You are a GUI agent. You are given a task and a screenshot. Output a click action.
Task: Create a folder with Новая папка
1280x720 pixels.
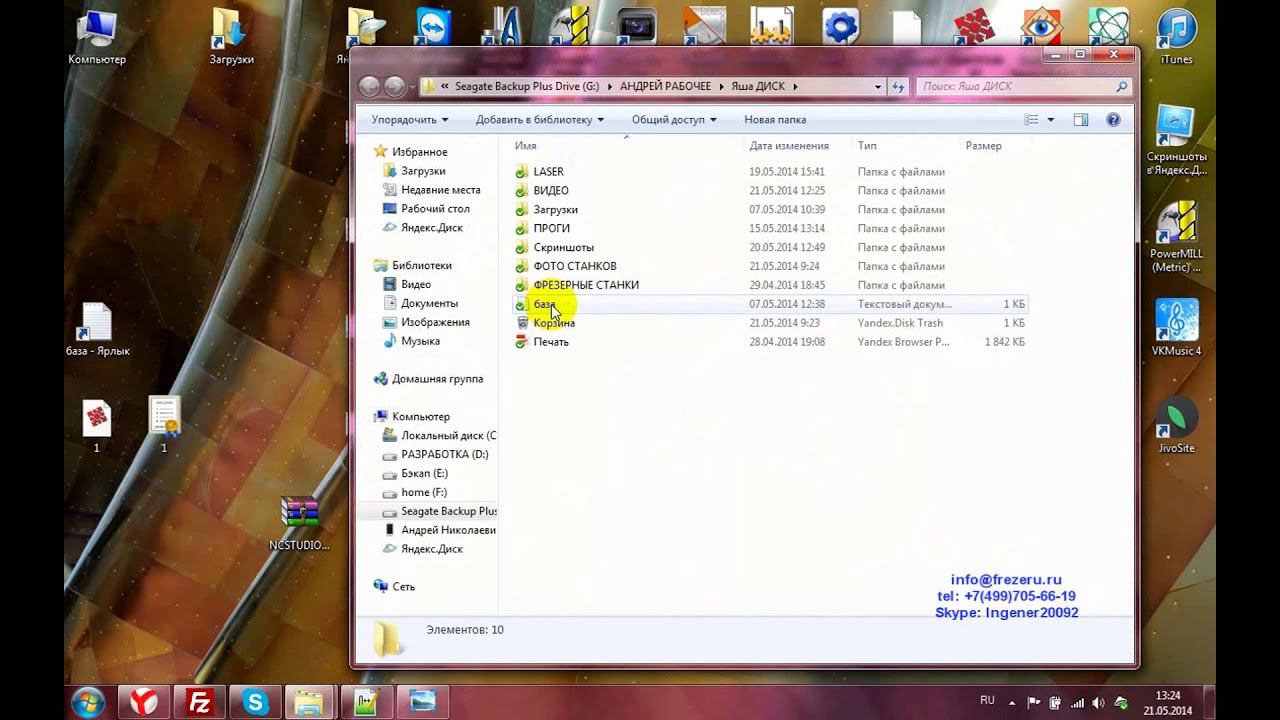click(x=775, y=120)
